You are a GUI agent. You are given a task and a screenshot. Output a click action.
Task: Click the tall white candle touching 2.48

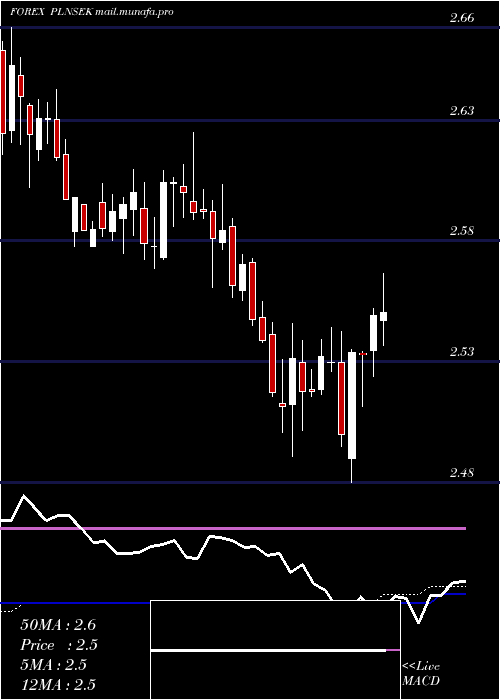coord(352,405)
